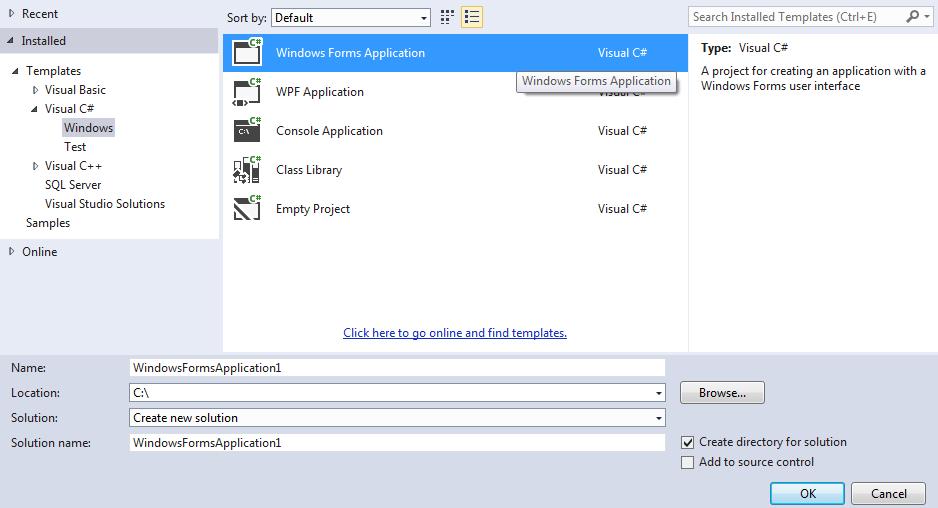The width and height of the screenshot is (938, 508).
Task: Select Visual Studio Solutions tree item
Action: point(105,204)
